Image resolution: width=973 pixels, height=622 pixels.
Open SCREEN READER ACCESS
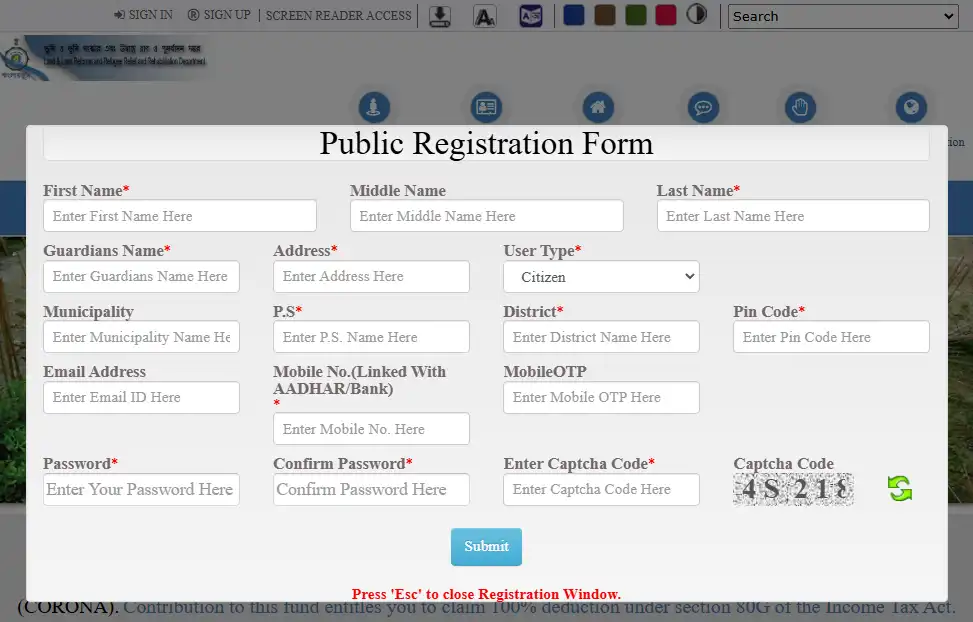[337, 15]
